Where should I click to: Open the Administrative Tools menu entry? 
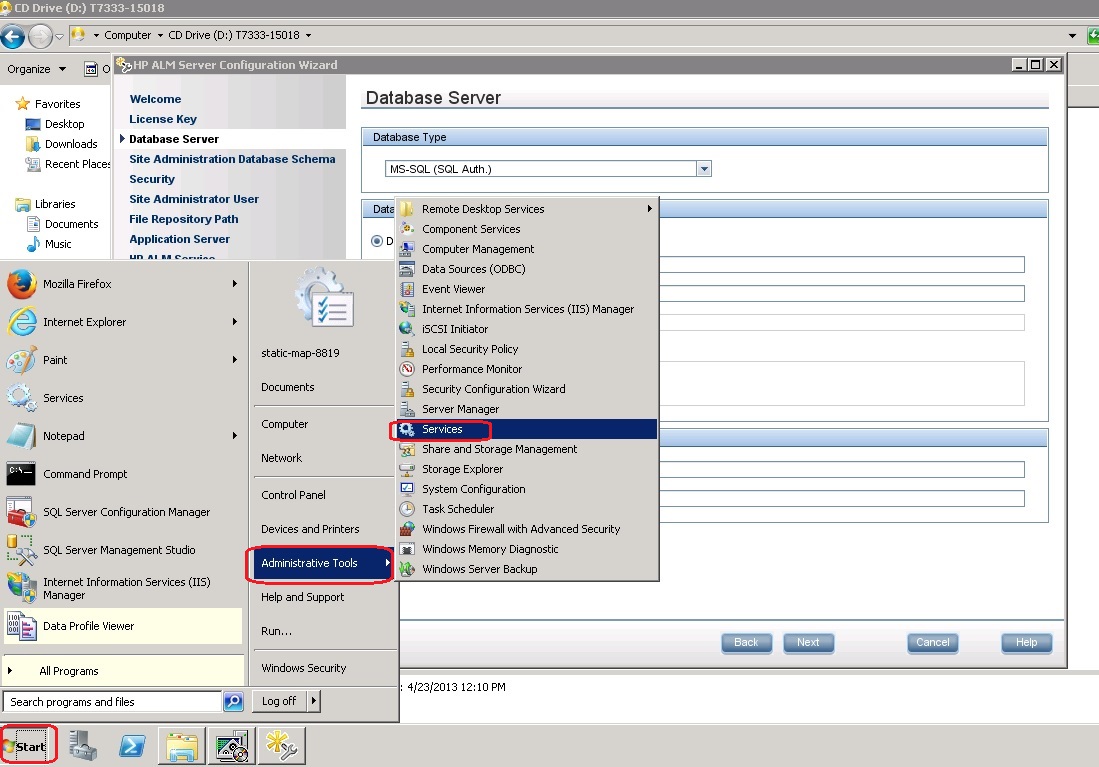(x=322, y=563)
